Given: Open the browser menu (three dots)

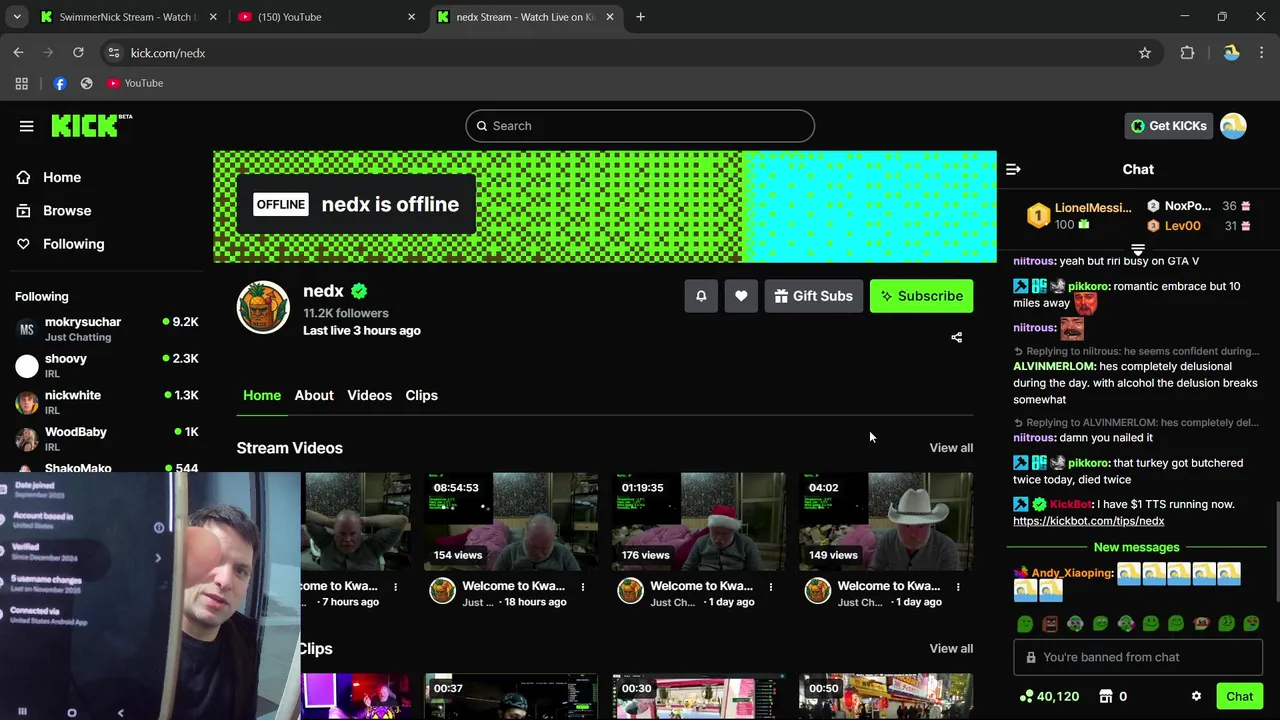Looking at the screenshot, I should (1262, 53).
